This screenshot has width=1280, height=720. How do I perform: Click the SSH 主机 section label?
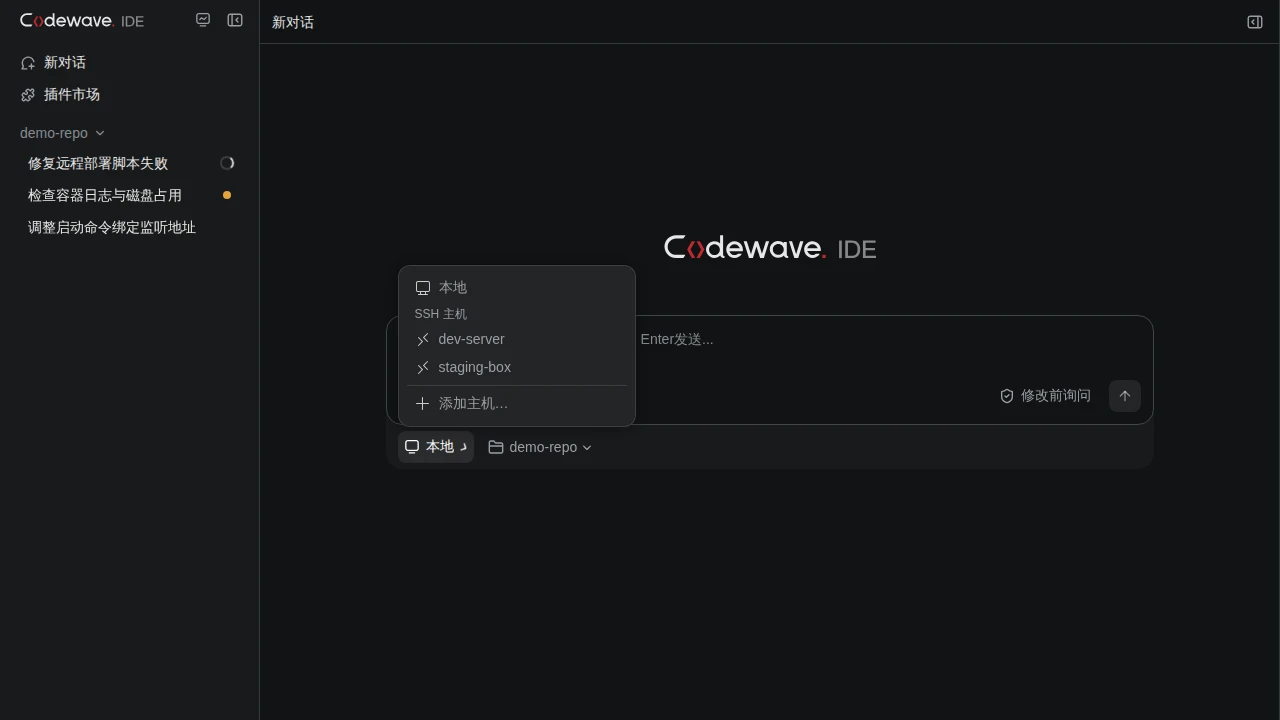click(x=441, y=314)
